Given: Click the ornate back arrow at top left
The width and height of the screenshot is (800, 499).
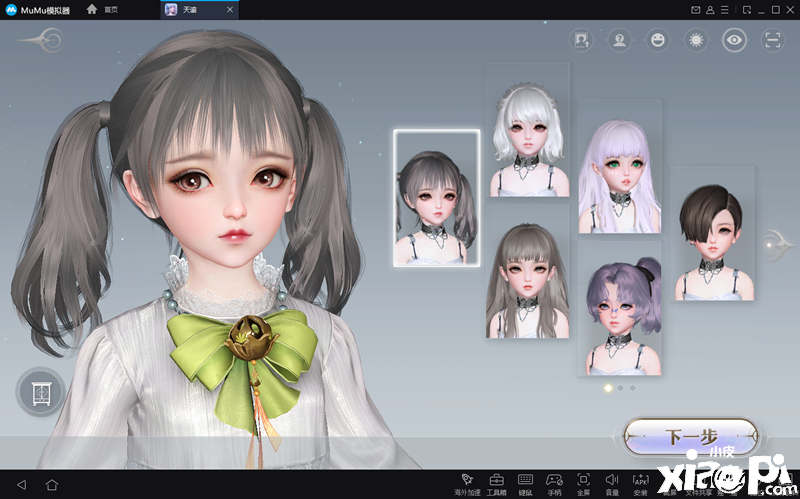Looking at the screenshot, I should click(x=42, y=40).
